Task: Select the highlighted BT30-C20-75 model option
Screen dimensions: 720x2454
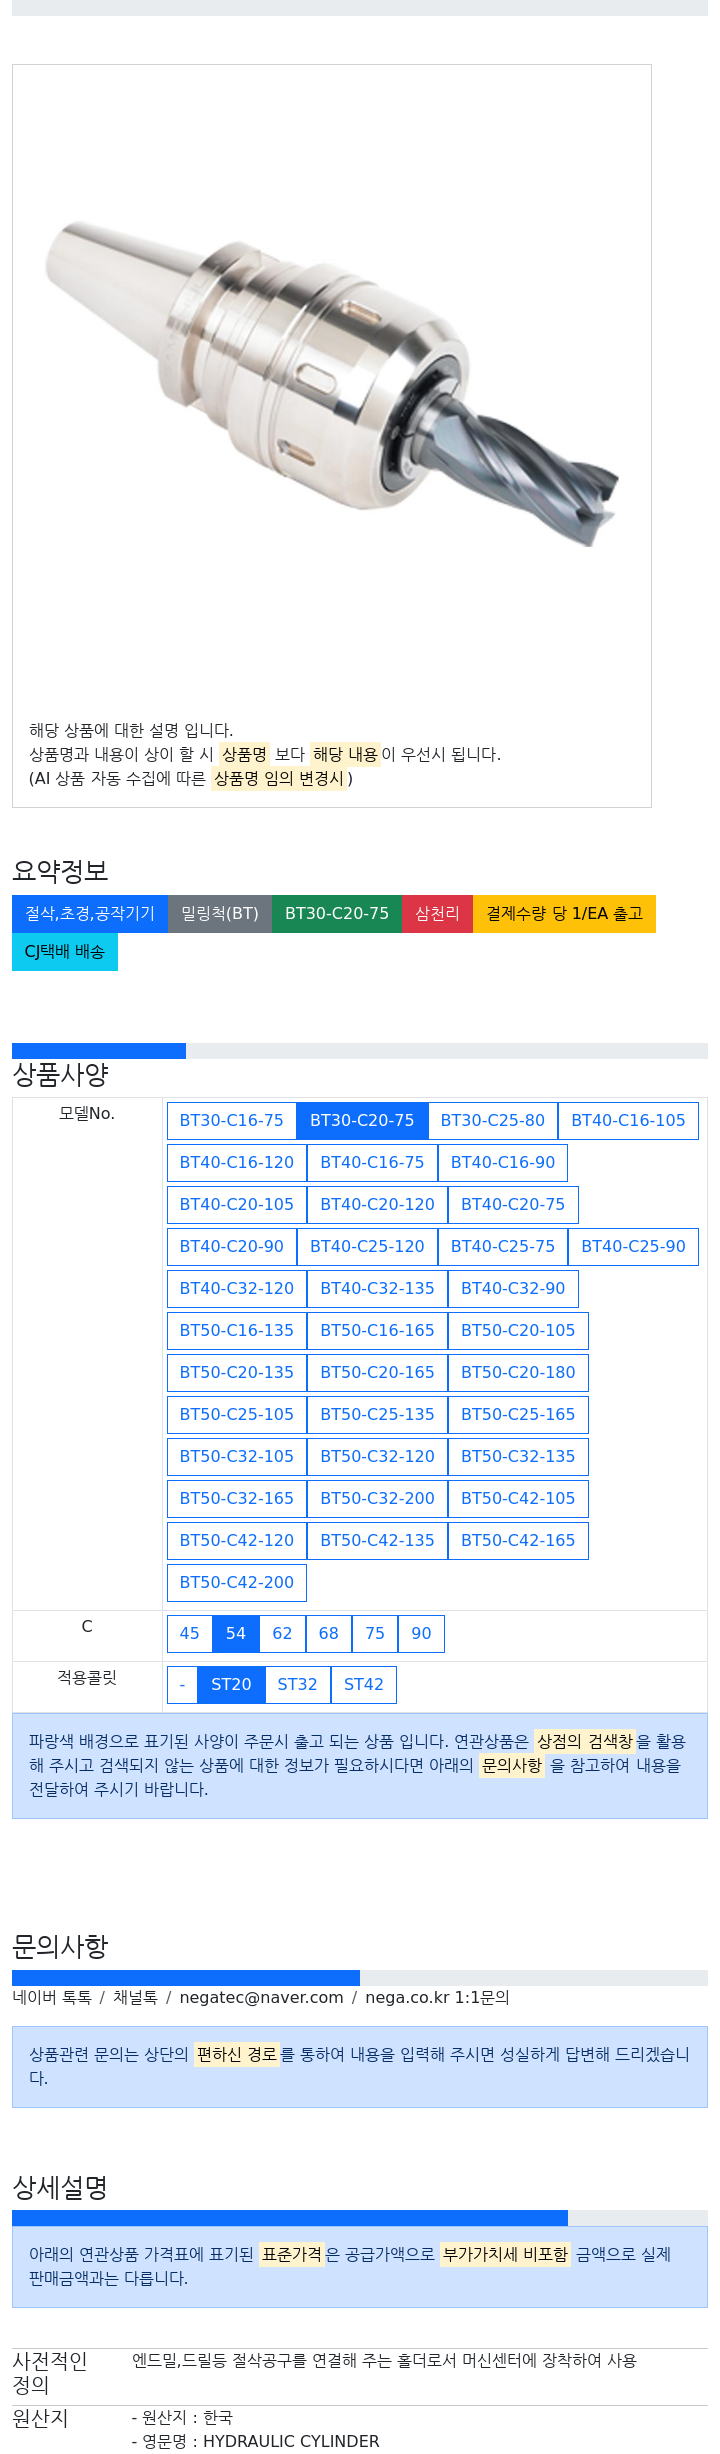Action: [x=362, y=1120]
